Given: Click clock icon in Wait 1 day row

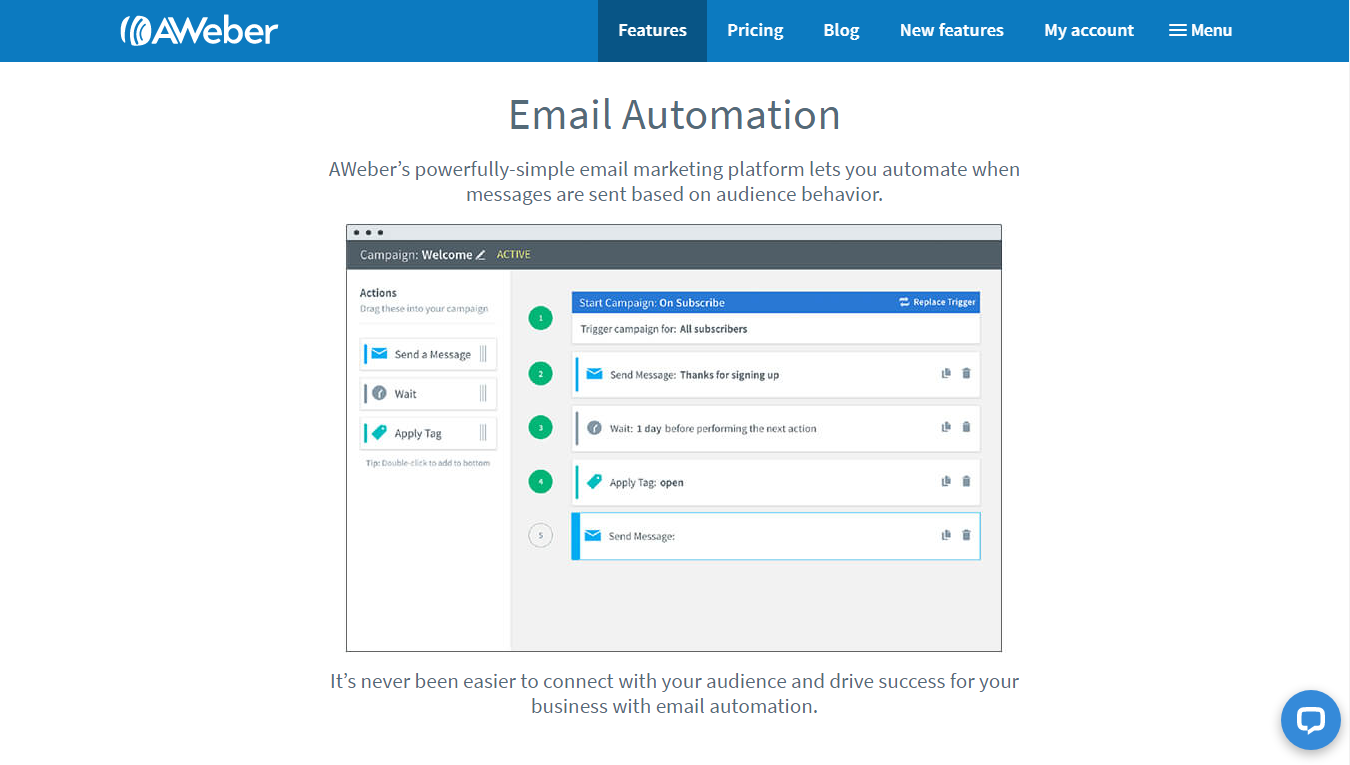Looking at the screenshot, I should pos(594,428).
